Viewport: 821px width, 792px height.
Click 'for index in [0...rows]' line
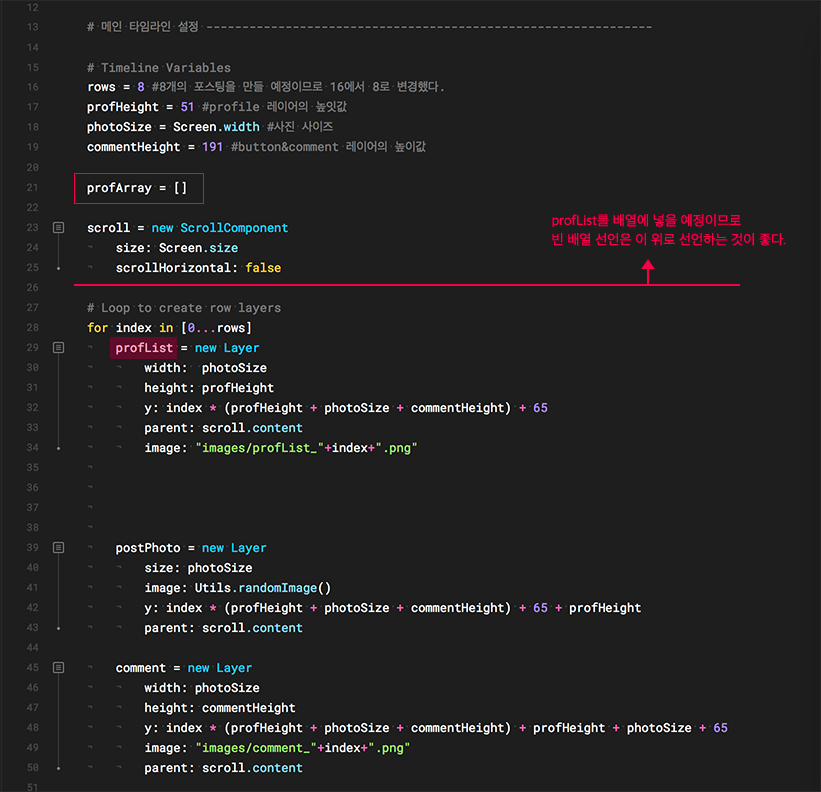tap(169, 328)
